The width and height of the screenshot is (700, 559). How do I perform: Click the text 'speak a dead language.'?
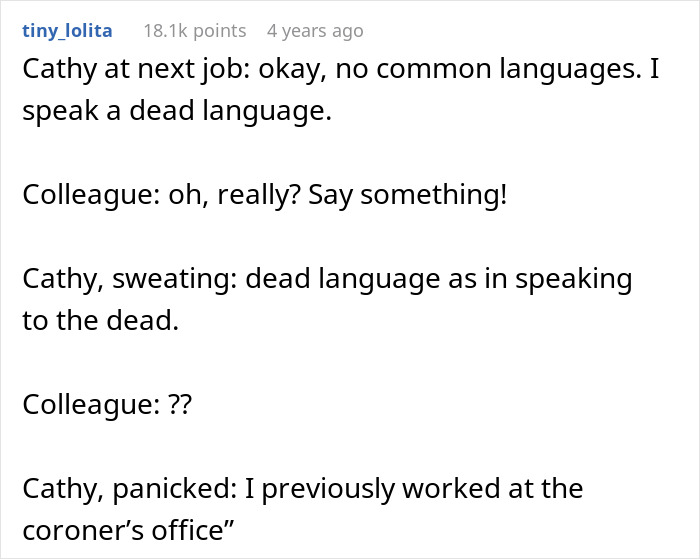pyautogui.click(x=176, y=111)
